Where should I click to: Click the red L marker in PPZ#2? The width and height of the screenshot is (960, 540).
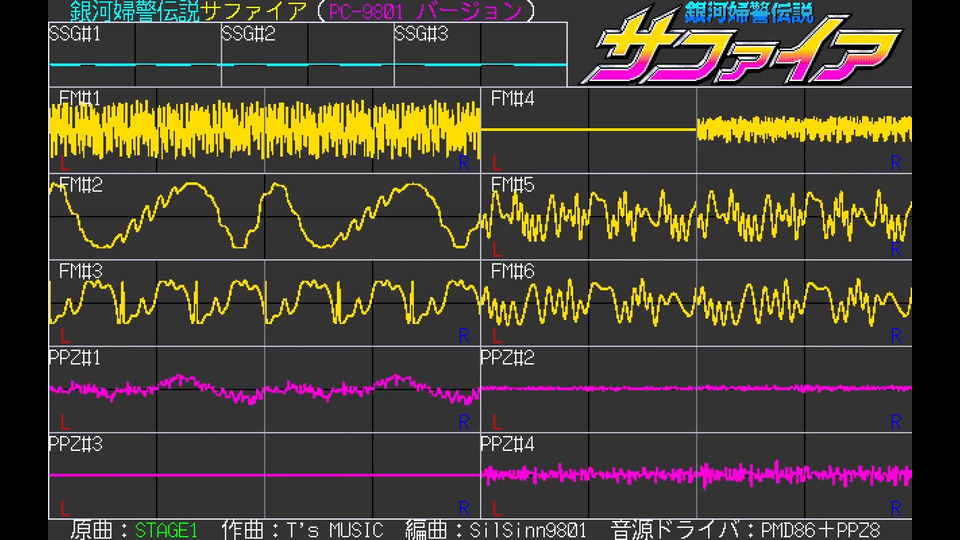[x=497, y=422]
